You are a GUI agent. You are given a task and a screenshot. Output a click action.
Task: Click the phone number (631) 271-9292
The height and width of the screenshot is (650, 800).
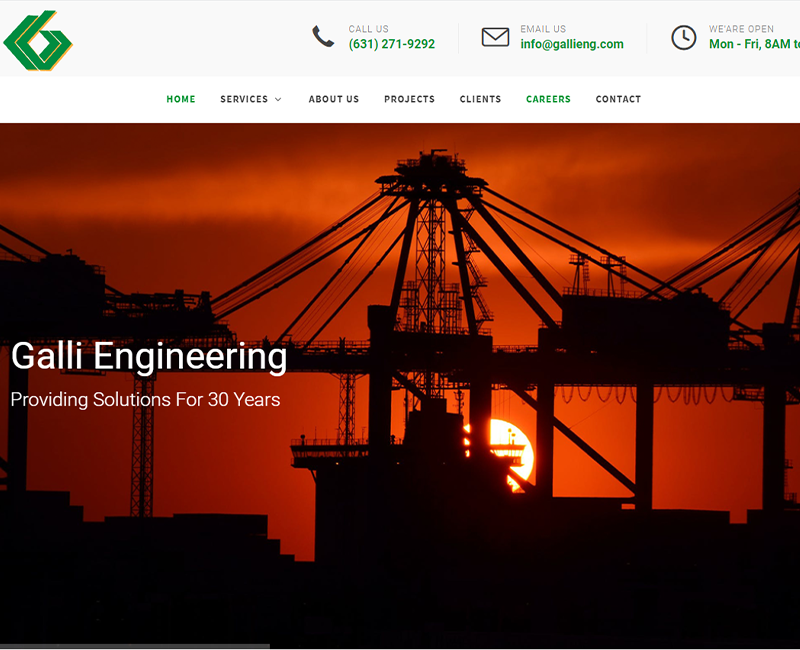391,45
